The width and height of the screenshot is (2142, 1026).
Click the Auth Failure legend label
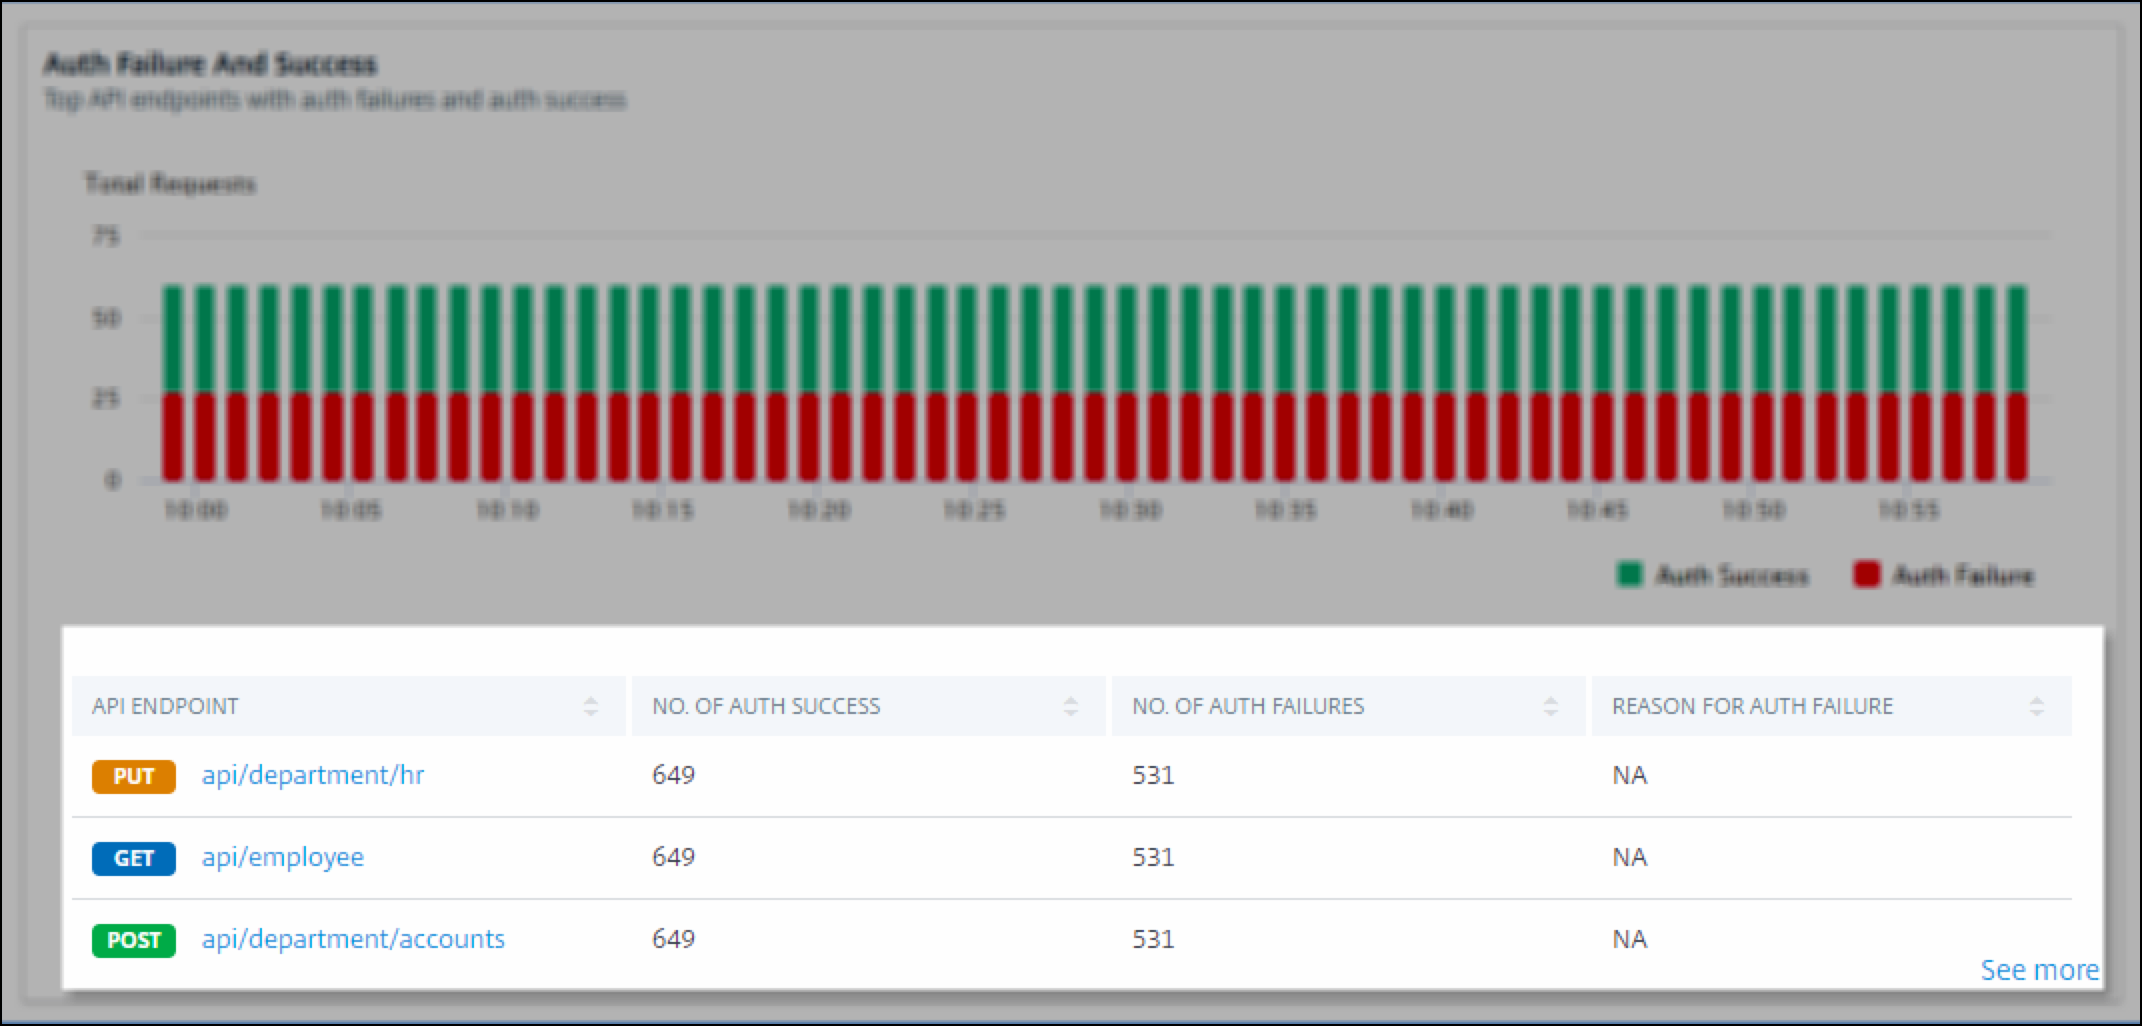[1964, 575]
